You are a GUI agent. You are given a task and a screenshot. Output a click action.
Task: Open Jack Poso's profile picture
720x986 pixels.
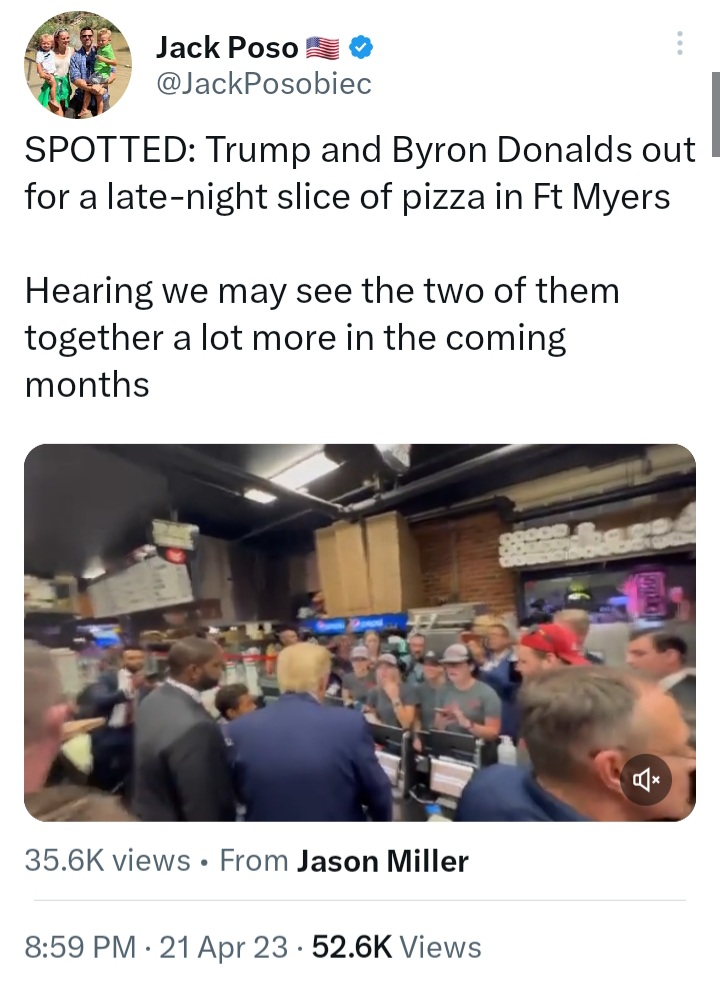tap(78, 65)
